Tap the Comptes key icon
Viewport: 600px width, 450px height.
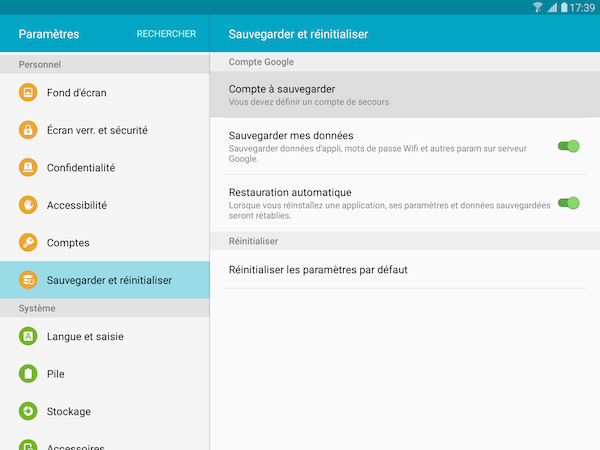pyautogui.click(x=28, y=242)
